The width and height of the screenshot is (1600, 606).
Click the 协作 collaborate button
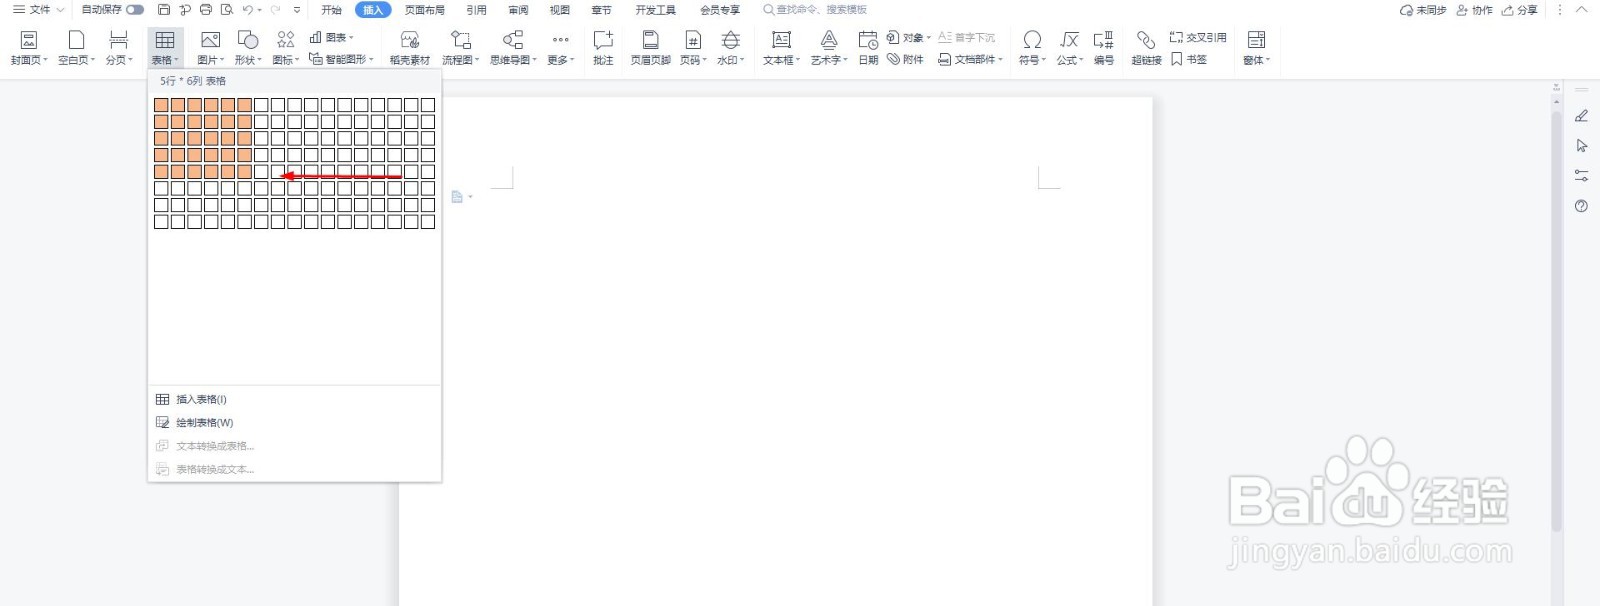coord(1475,10)
